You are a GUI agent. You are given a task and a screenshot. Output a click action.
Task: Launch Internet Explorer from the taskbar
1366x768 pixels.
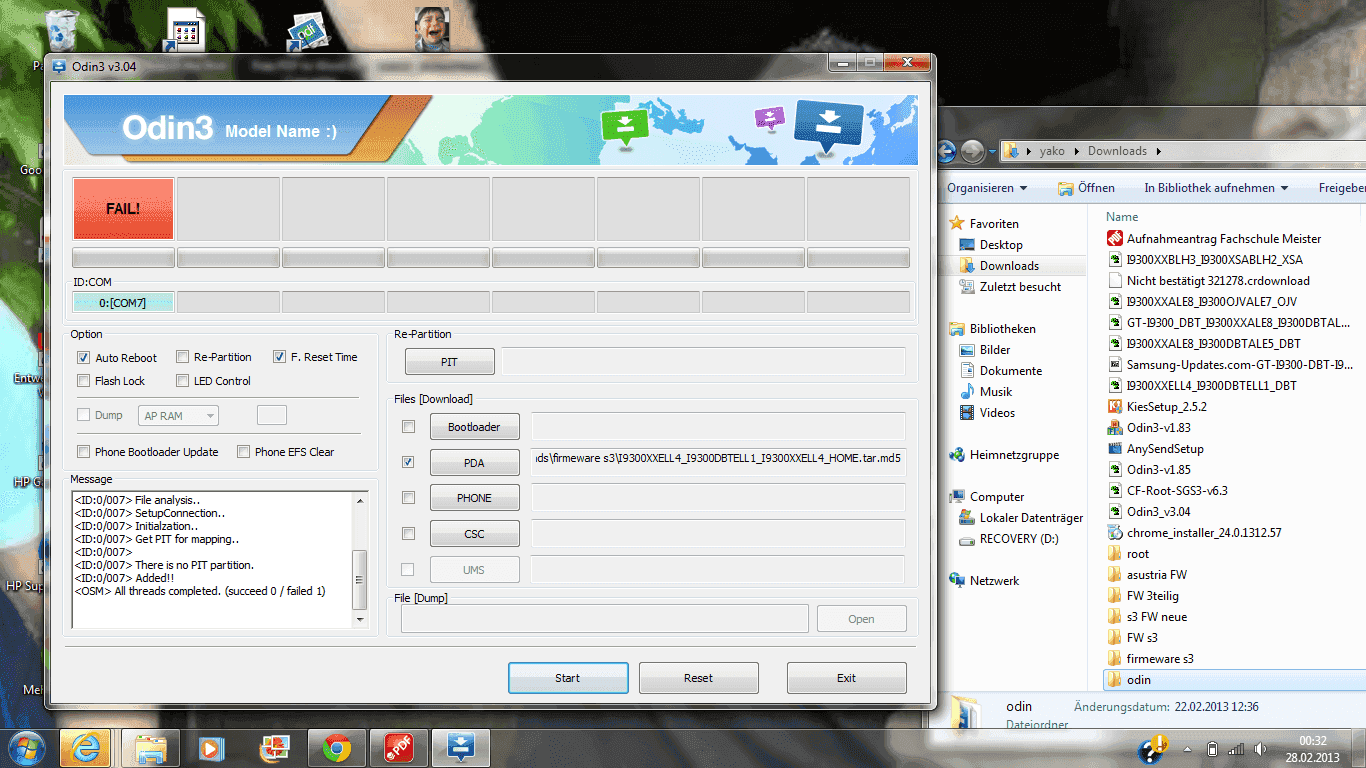click(x=85, y=748)
